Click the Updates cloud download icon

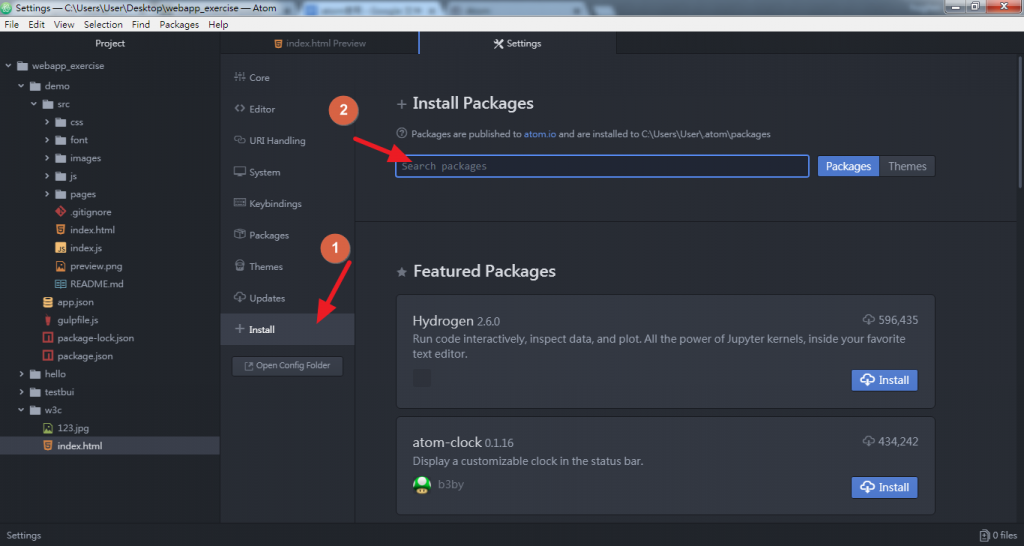click(240, 297)
